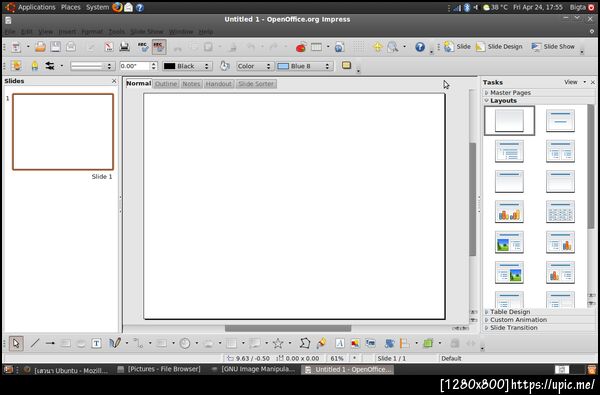600x395 pixels.
Task: Choose the Select arrow tool
Action: click(x=16, y=343)
